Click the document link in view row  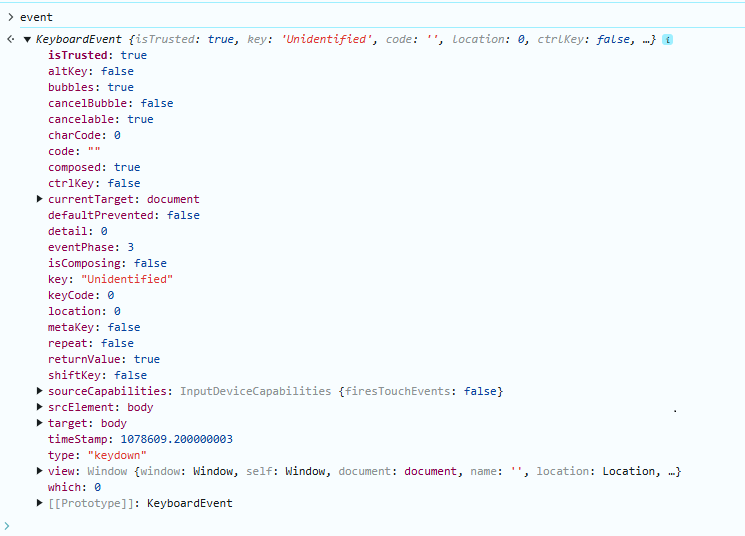430,471
